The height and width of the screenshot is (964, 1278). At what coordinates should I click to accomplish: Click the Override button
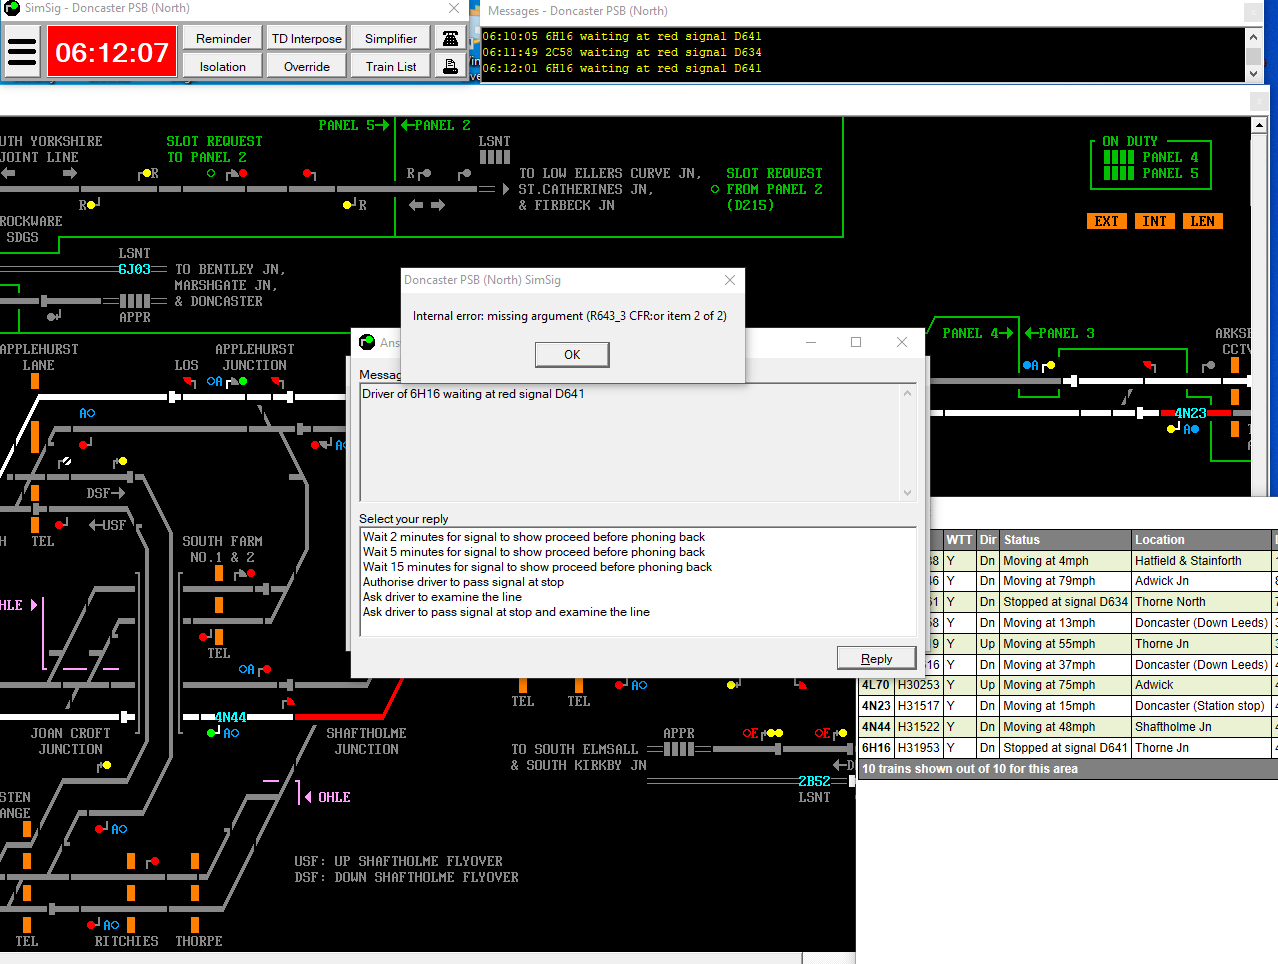(307, 66)
